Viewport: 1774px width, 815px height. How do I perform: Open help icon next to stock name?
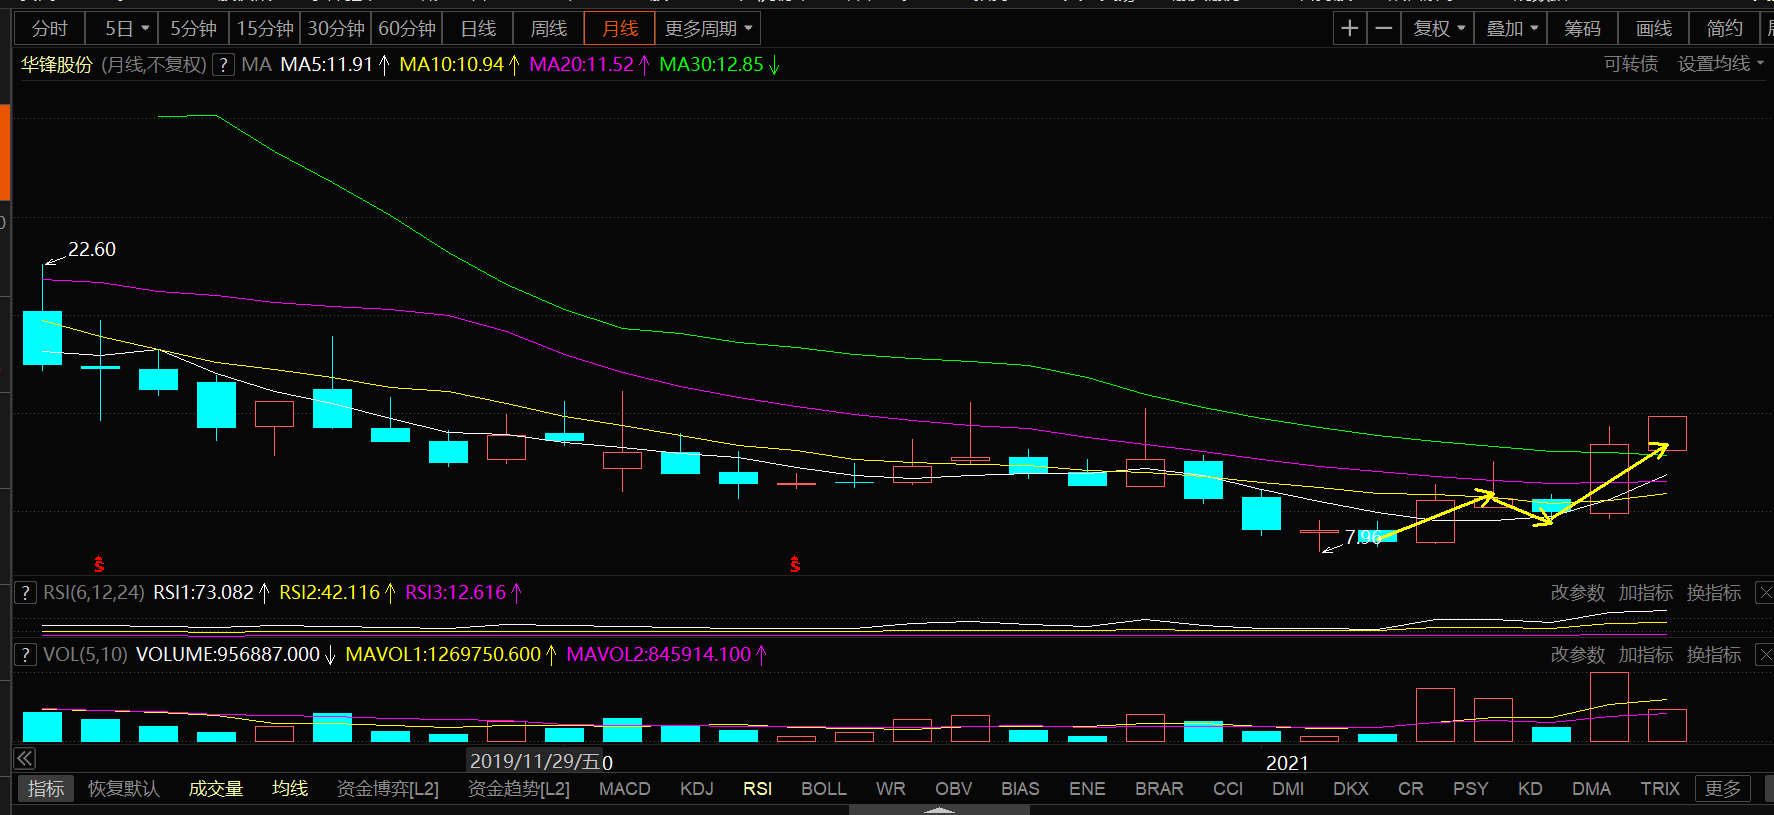point(224,65)
